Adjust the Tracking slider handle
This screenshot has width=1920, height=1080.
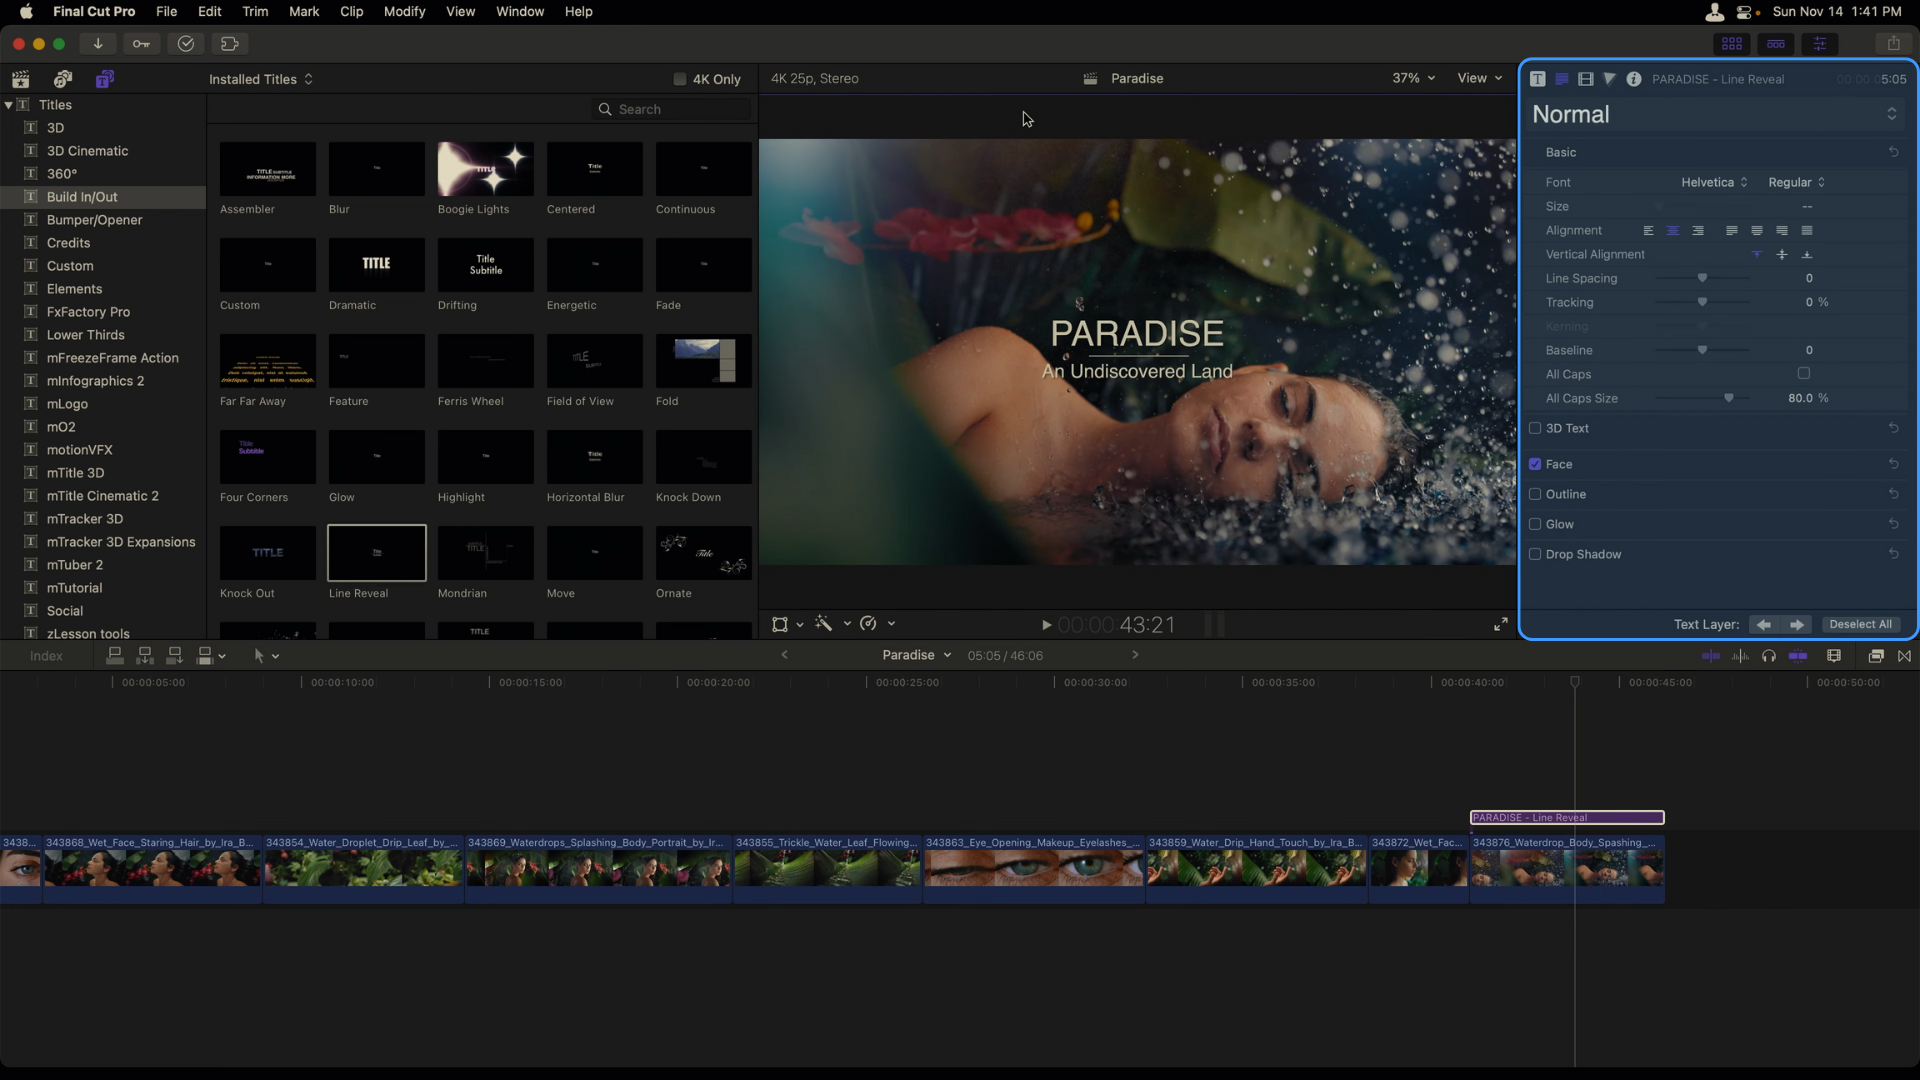tap(1702, 302)
